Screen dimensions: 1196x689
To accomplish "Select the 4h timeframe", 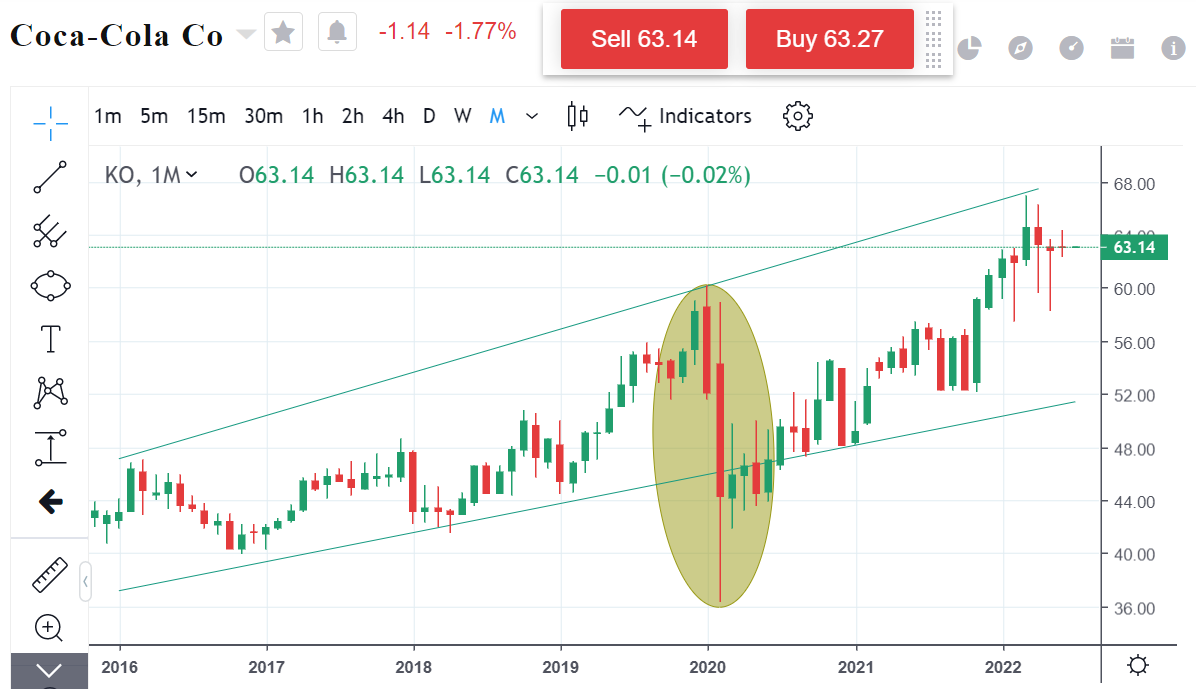I will [x=393, y=116].
